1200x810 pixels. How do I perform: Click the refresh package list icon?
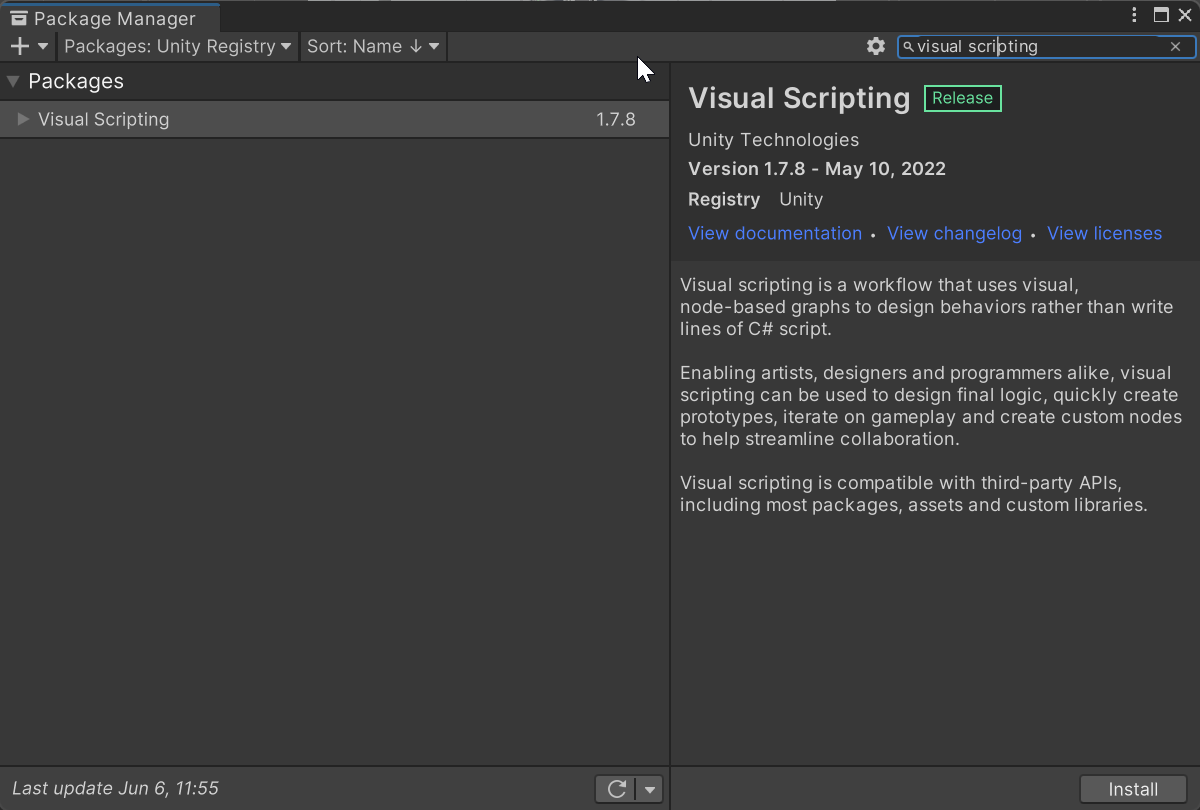pyautogui.click(x=616, y=789)
